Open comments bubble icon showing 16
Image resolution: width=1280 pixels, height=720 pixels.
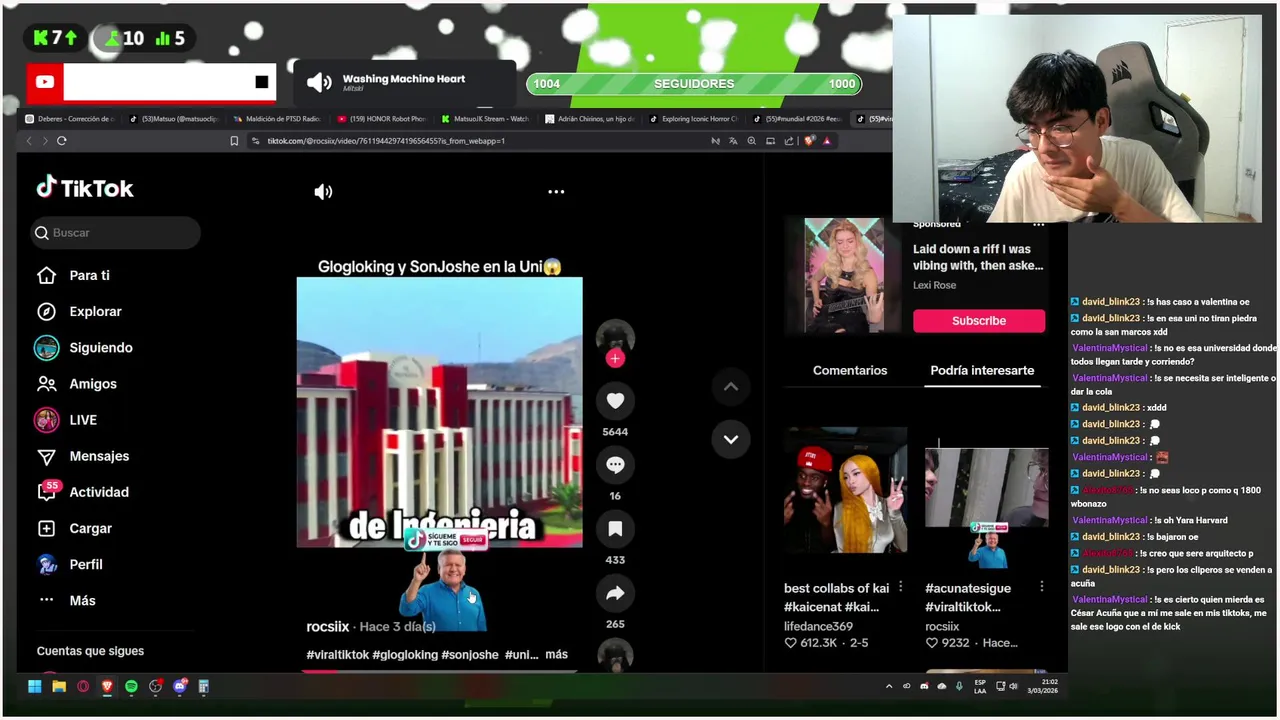(x=615, y=465)
